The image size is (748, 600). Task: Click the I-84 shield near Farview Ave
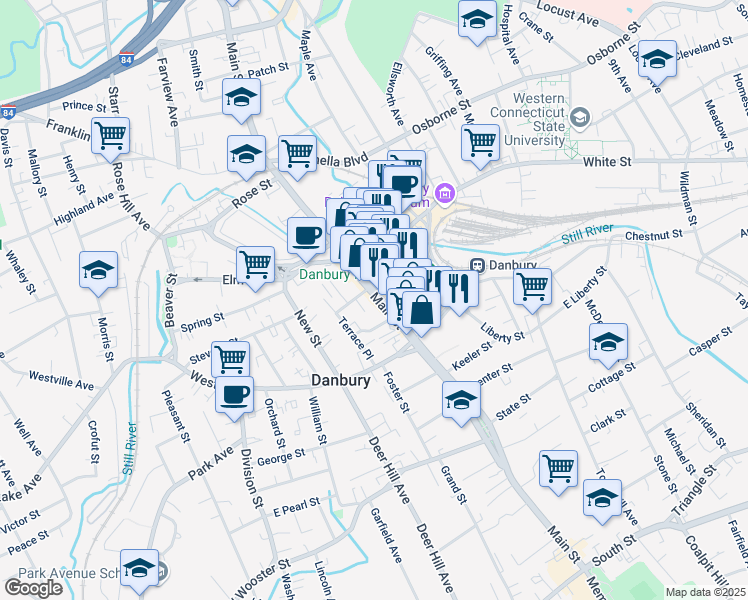pos(126,59)
